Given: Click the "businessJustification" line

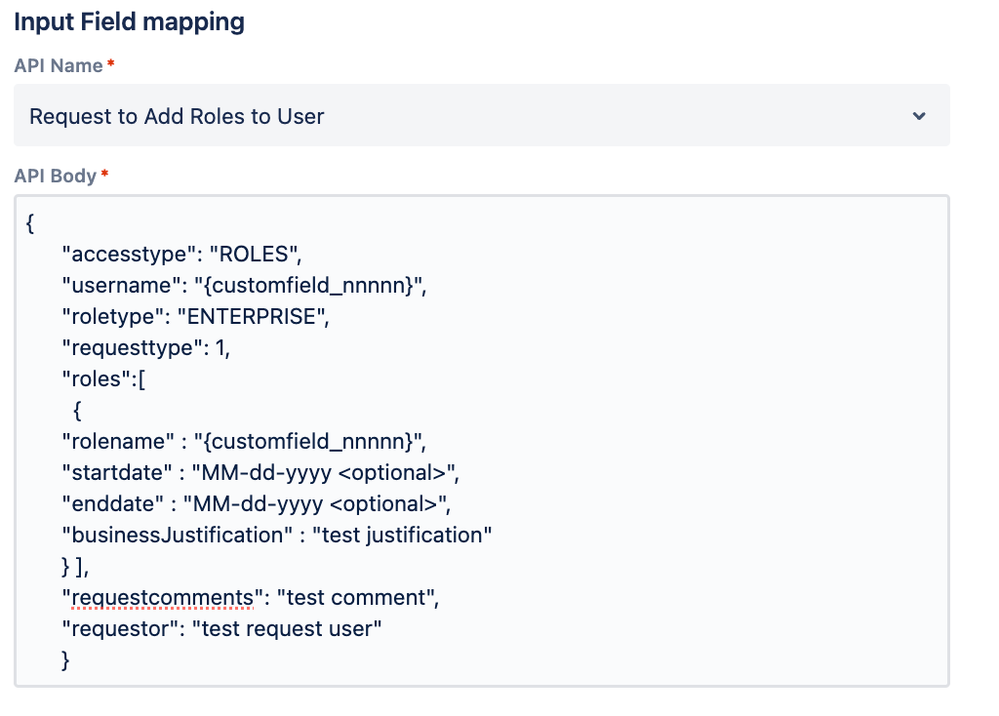Looking at the screenshot, I should tap(277, 535).
